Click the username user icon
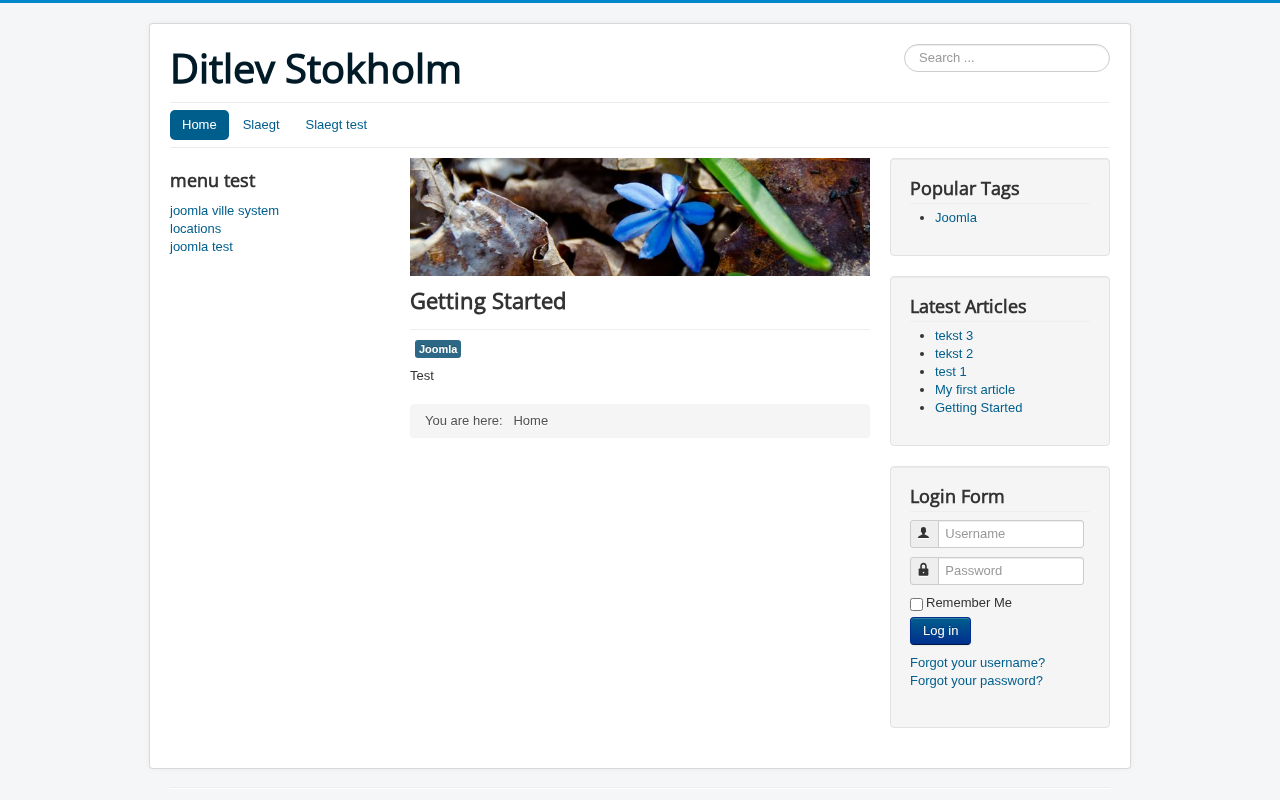The image size is (1280, 800). pos(924,534)
